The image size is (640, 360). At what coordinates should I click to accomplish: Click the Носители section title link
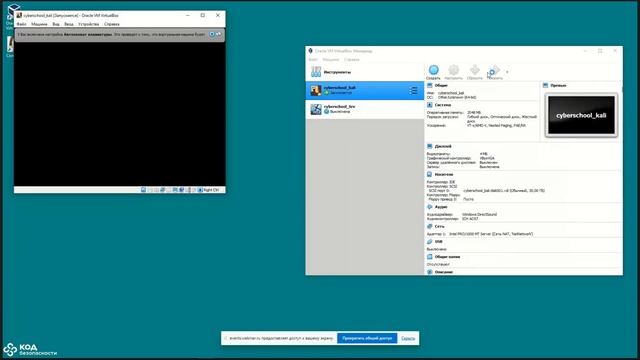pos(444,174)
